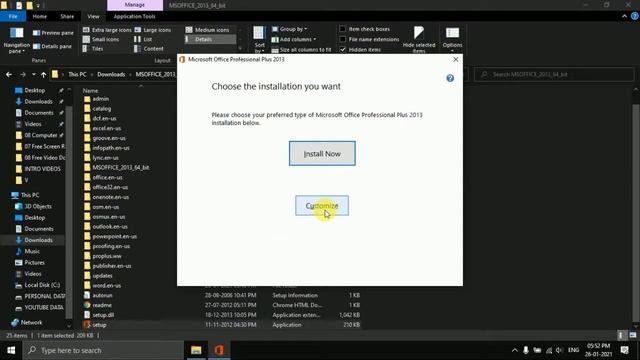The height and width of the screenshot is (360, 640).
Task: Click Downloads in the address bar
Action: (x=111, y=74)
